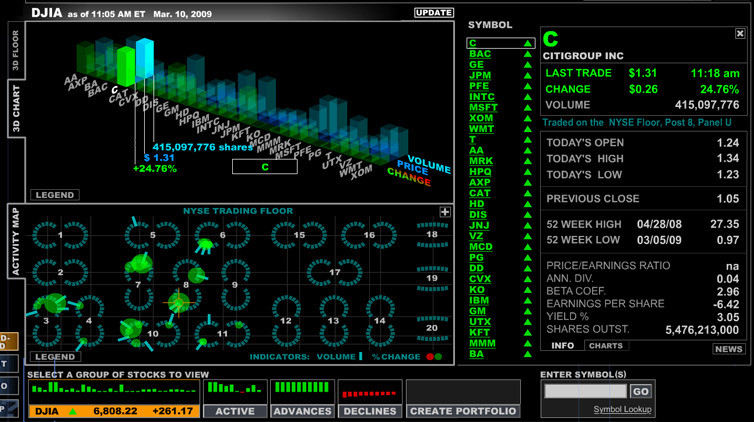The image size is (754, 422).
Task: Expand the NYSE Trading Floor map
Action: pyautogui.click(x=444, y=212)
